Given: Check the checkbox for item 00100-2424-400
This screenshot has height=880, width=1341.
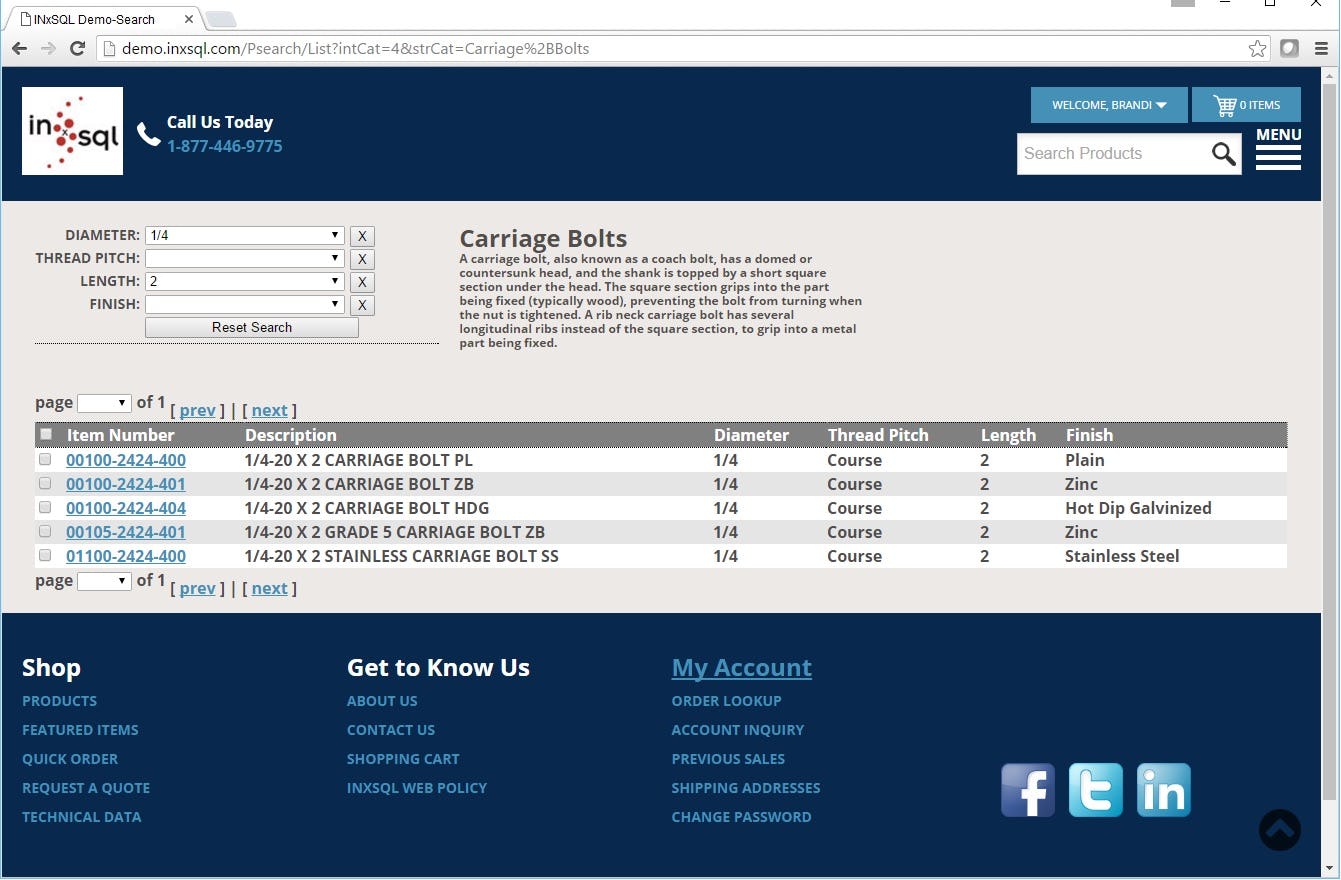Looking at the screenshot, I should coord(45,459).
